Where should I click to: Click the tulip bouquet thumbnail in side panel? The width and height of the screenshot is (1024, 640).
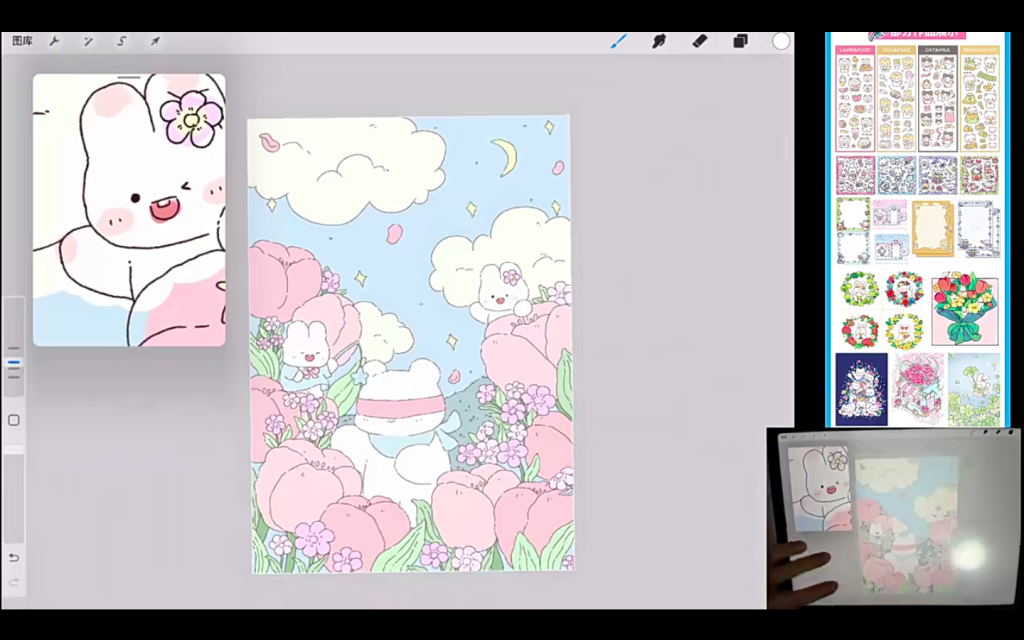(964, 309)
